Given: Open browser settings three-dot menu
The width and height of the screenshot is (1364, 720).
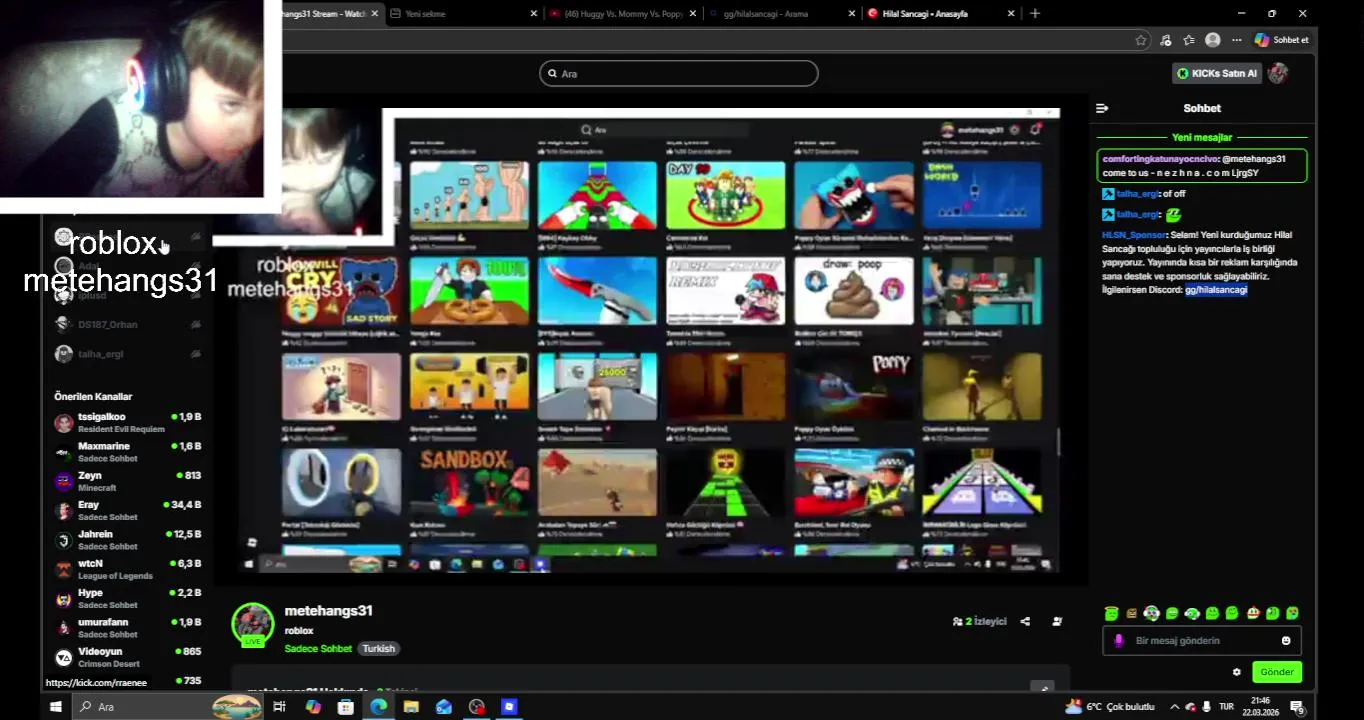Looking at the screenshot, I should coord(1237,40).
